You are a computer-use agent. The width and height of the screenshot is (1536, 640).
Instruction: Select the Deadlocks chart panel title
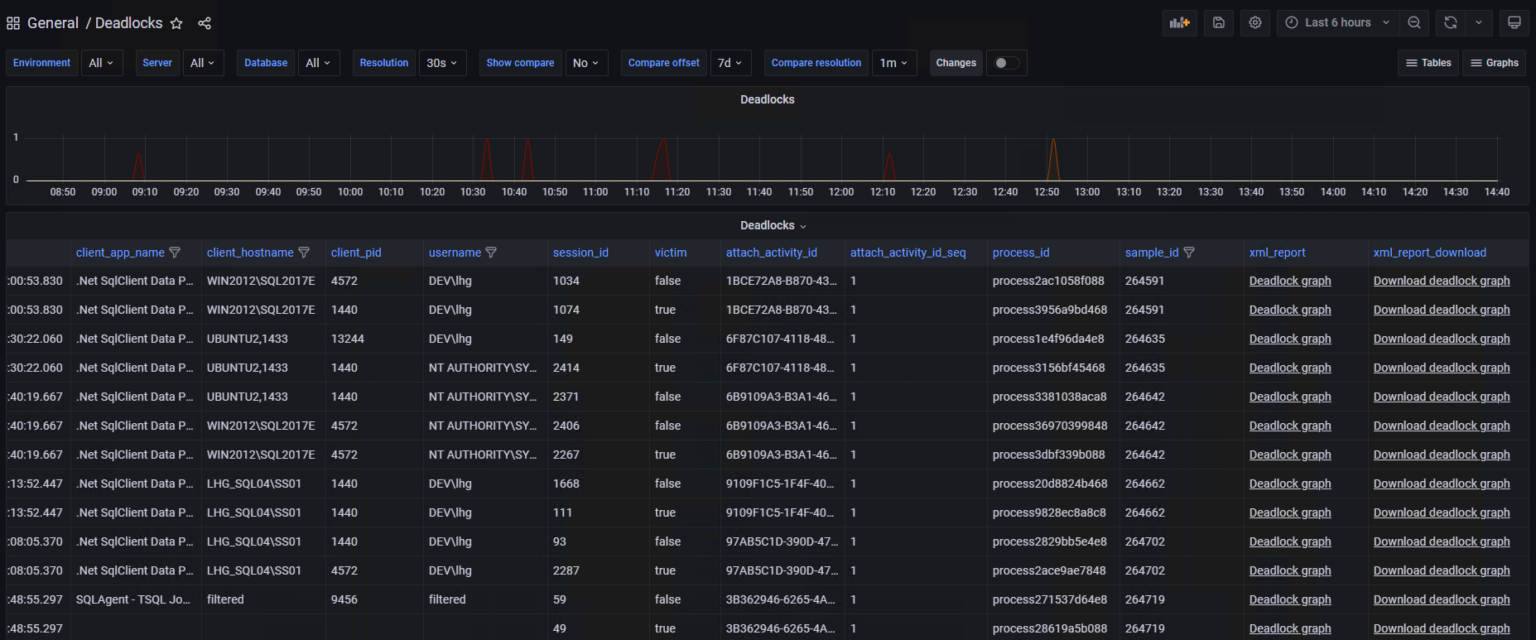[767, 100]
